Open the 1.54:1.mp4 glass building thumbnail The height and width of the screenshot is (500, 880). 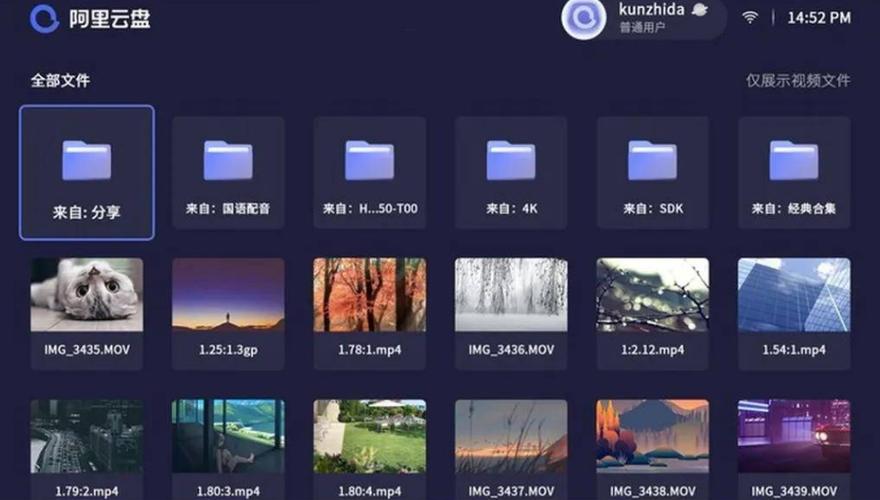coord(794,295)
